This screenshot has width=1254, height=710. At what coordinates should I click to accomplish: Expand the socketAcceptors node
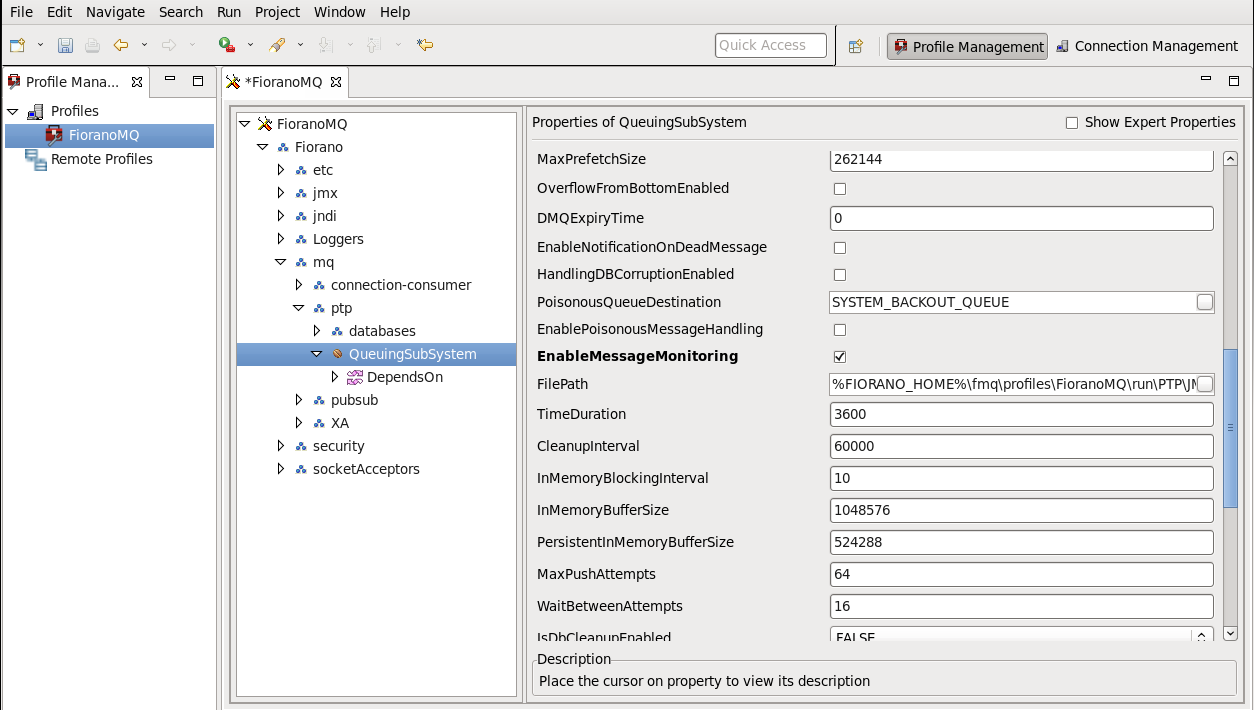(281, 469)
